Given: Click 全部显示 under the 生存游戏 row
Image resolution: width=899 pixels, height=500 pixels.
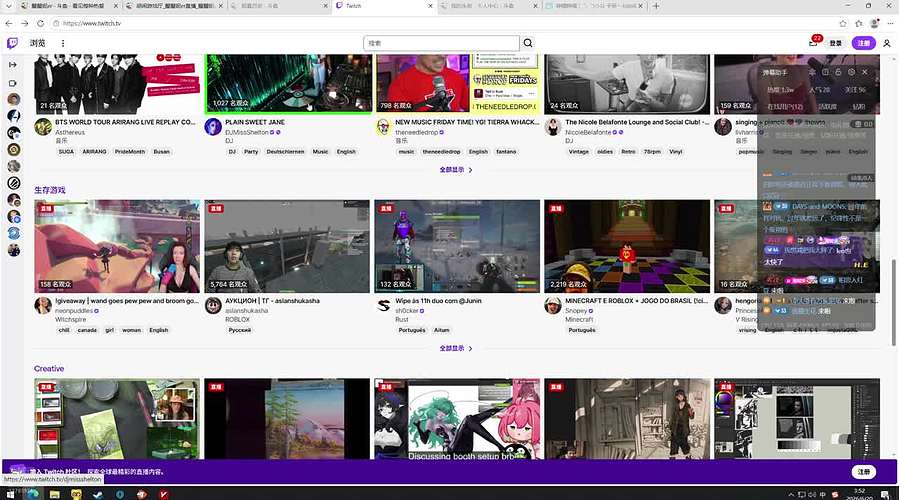Looking at the screenshot, I should tap(456, 348).
